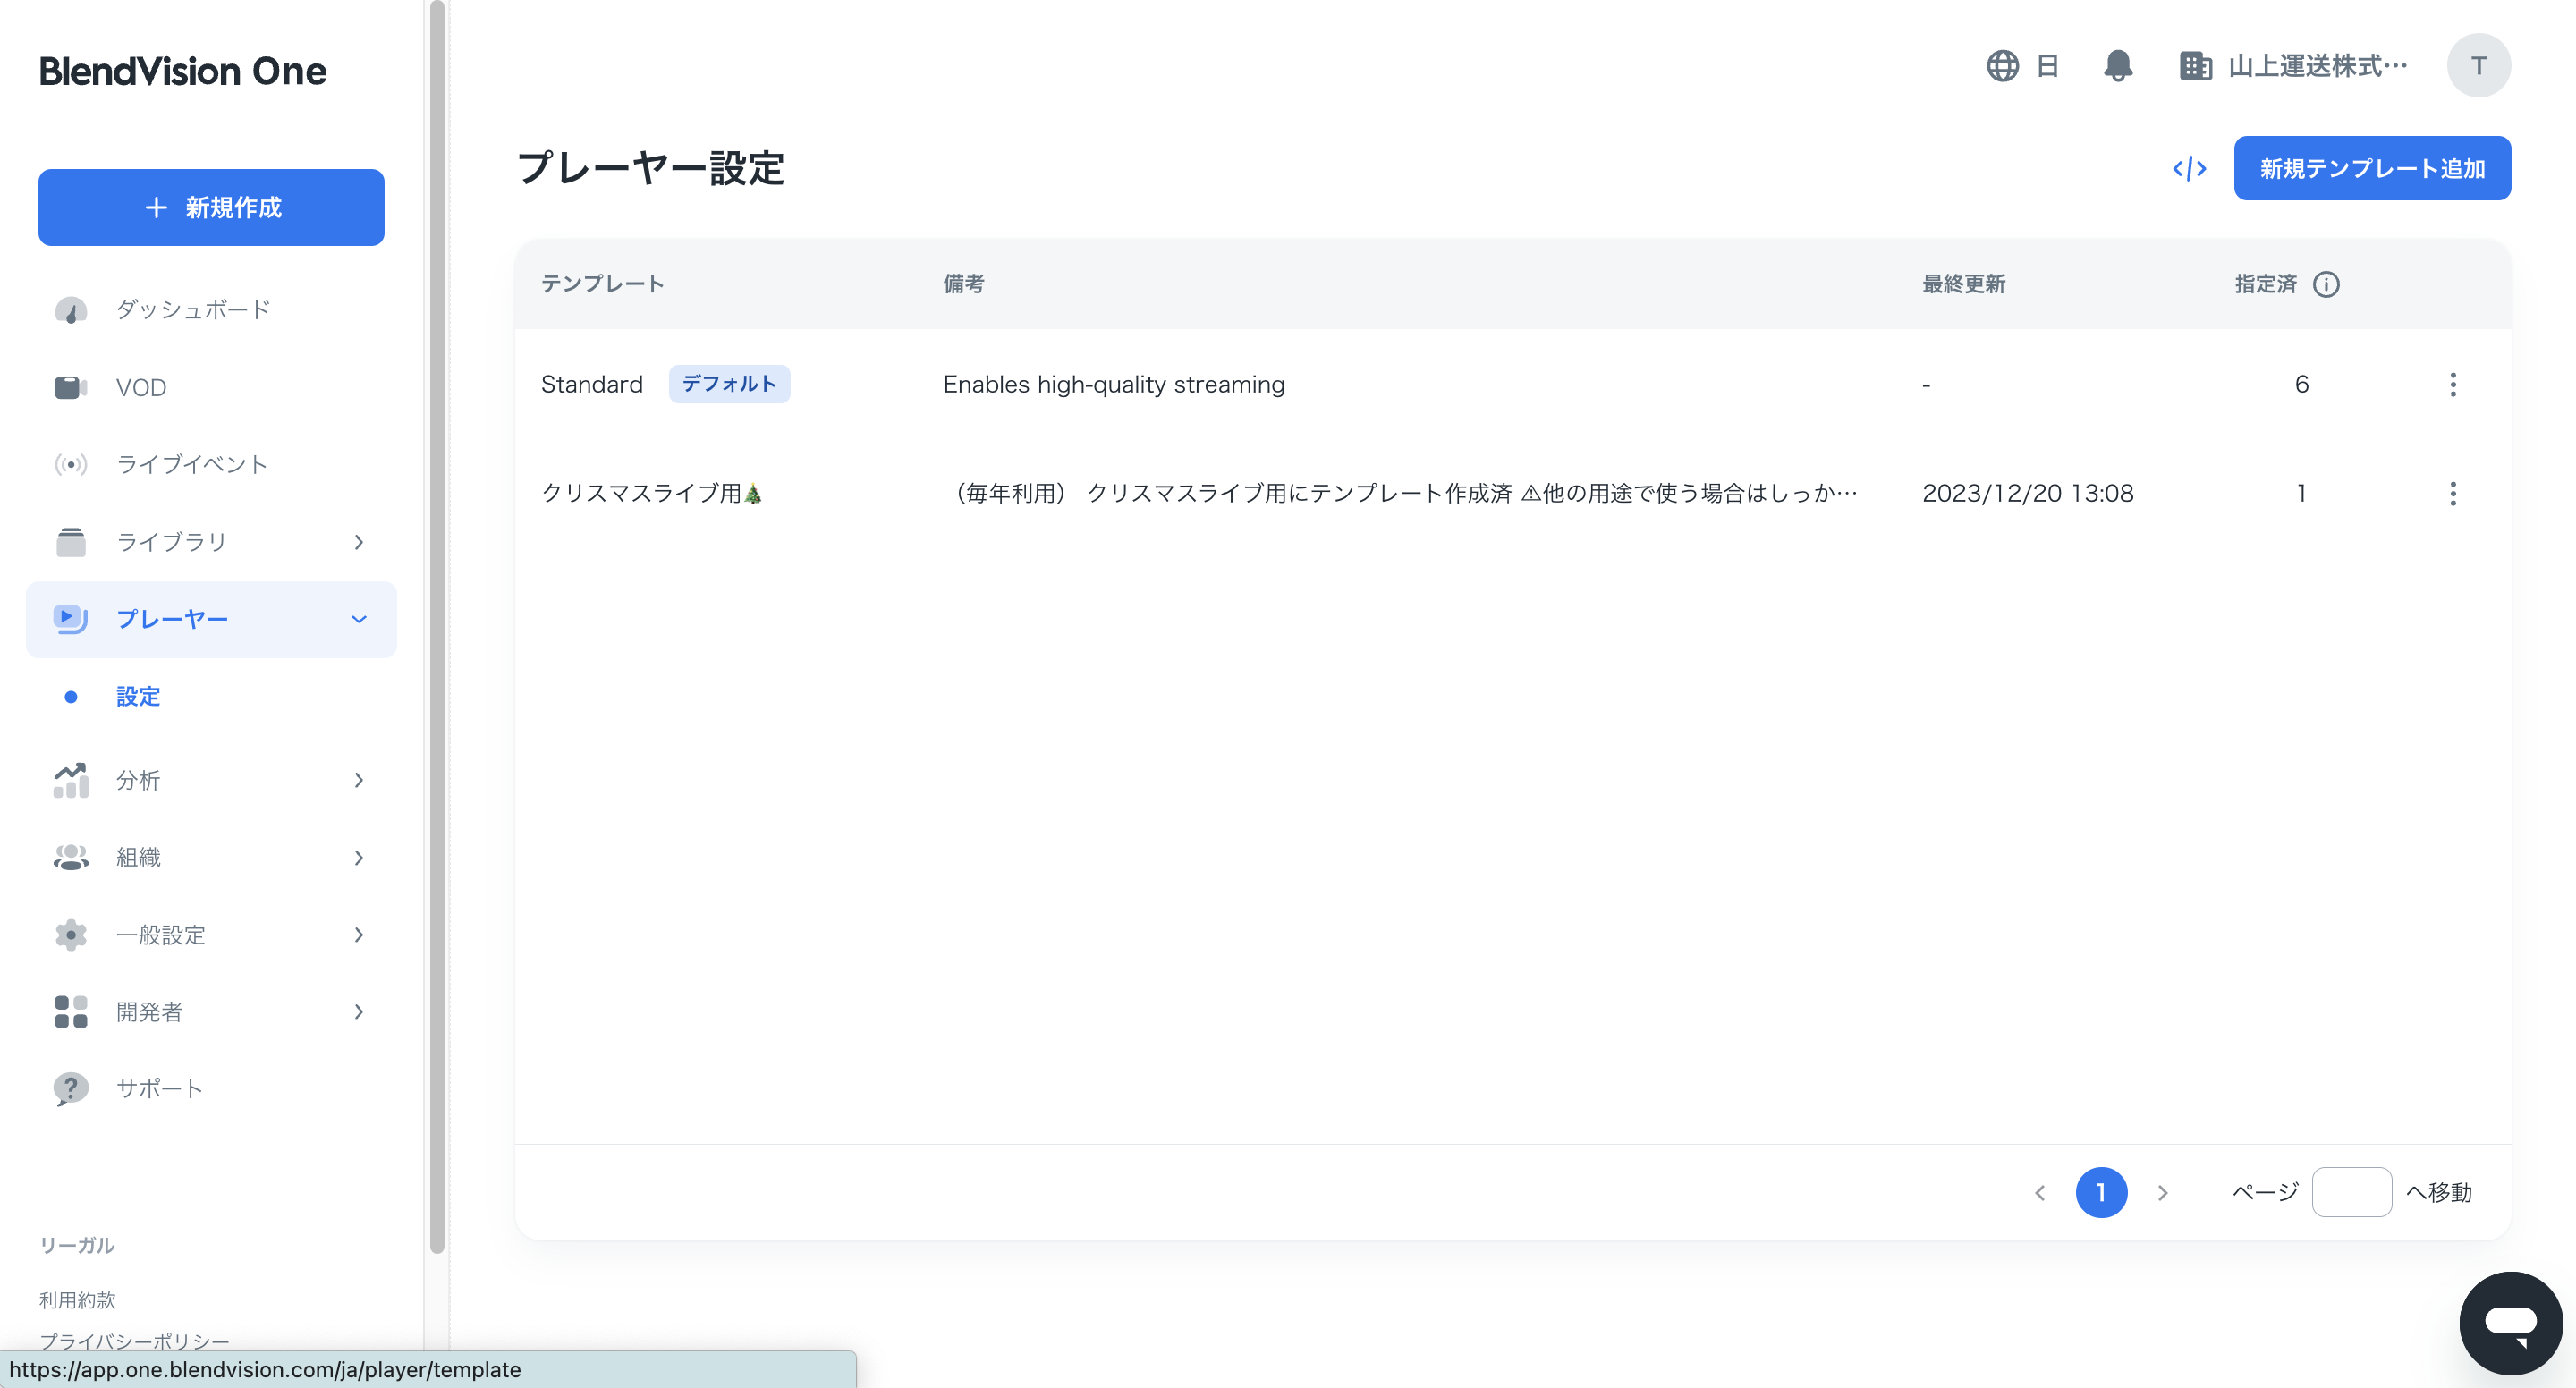Click the assigned count 6 for Standard
Viewport: 2576px width, 1388px height.
pos(2301,384)
